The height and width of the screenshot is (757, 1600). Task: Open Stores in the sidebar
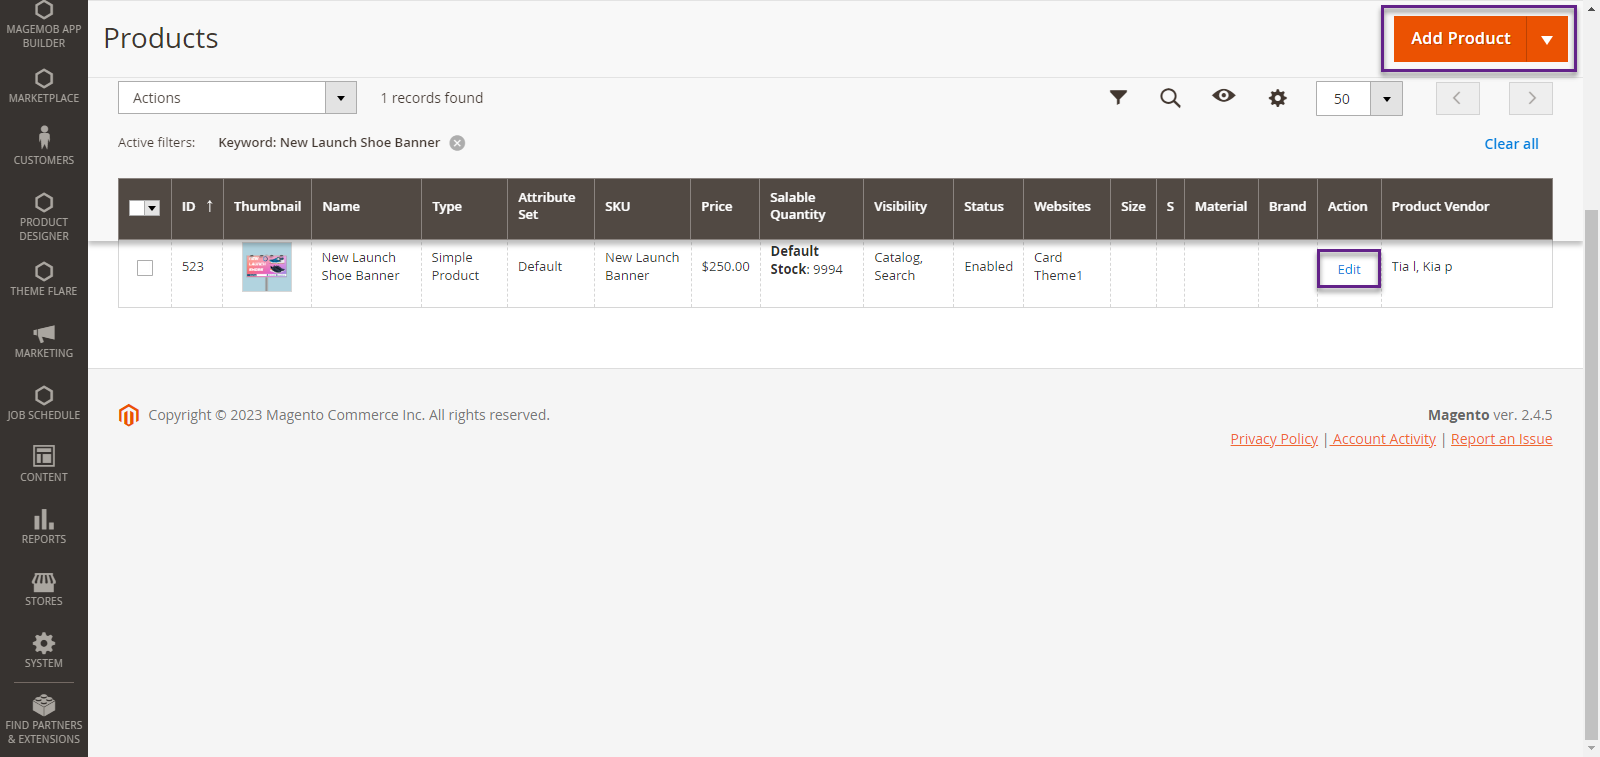44,588
